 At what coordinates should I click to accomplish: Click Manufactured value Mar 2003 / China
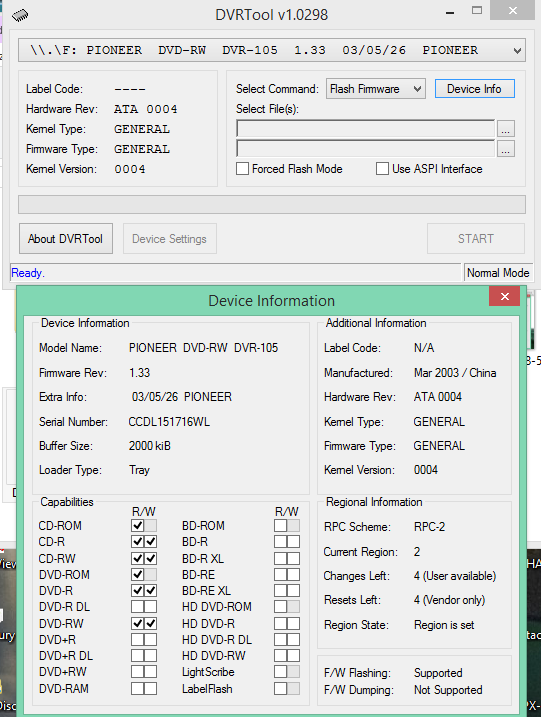(455, 373)
